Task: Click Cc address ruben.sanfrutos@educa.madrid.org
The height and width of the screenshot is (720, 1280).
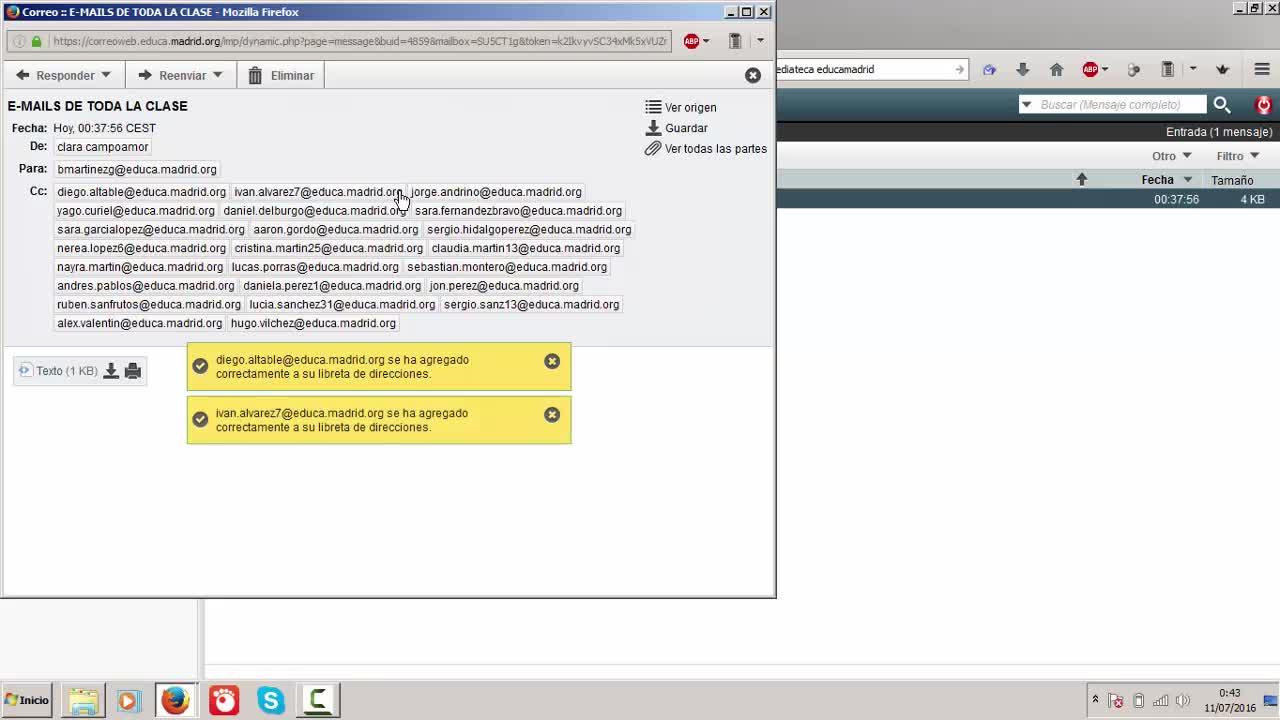Action: (x=149, y=305)
